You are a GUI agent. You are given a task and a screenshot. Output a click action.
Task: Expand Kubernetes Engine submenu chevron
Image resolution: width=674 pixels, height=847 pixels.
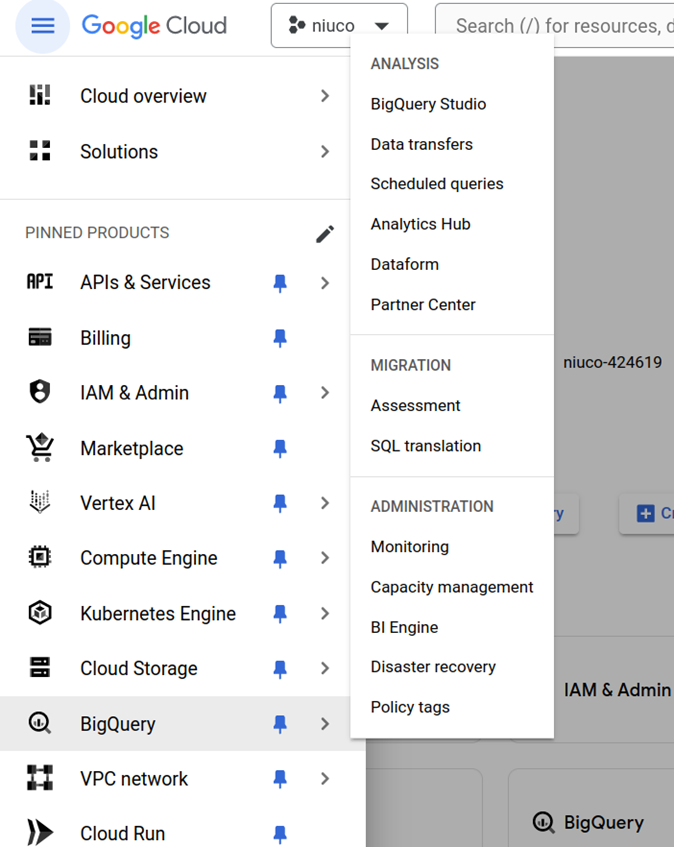pyautogui.click(x=325, y=614)
